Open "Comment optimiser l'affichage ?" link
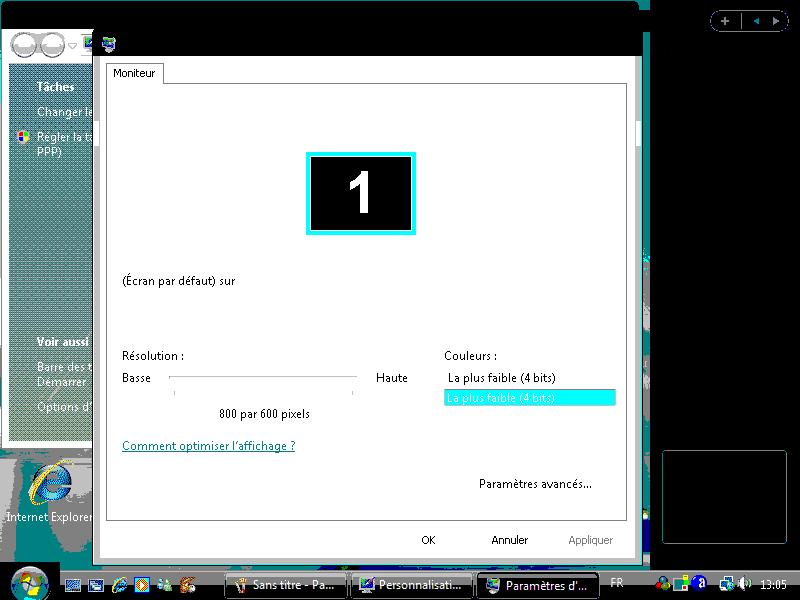800x600 pixels. pyautogui.click(x=208, y=446)
